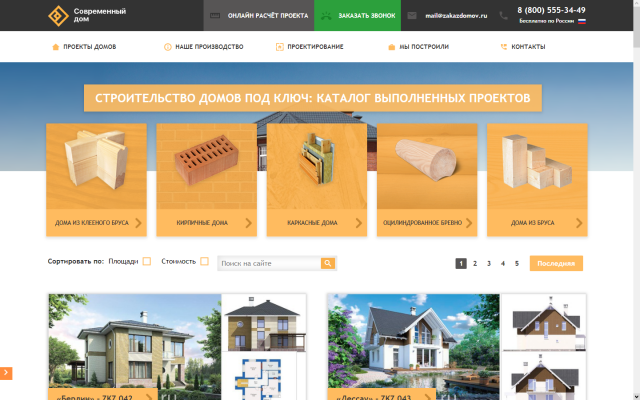Open the Берлин house render photo
This screenshot has height=400, width=640.
pyautogui.click(x=135, y=347)
